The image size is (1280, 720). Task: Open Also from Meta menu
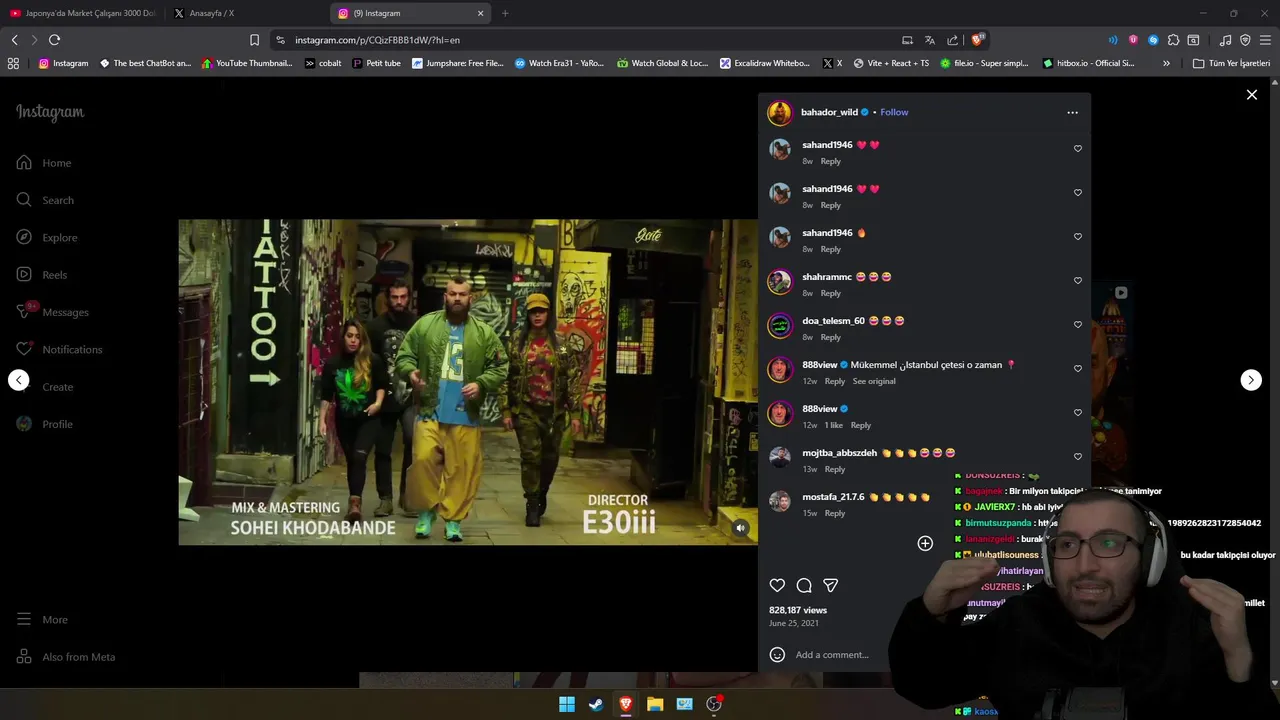66,657
